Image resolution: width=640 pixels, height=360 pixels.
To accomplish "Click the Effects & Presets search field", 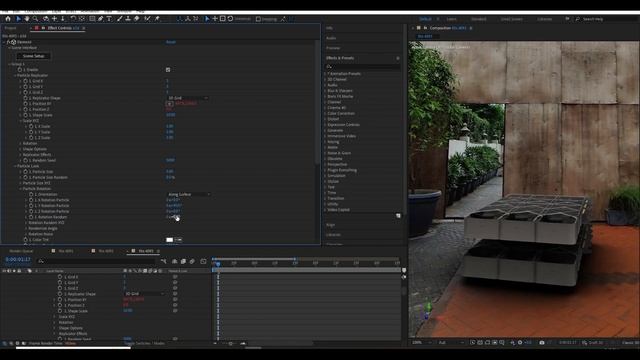I will [x=362, y=66].
